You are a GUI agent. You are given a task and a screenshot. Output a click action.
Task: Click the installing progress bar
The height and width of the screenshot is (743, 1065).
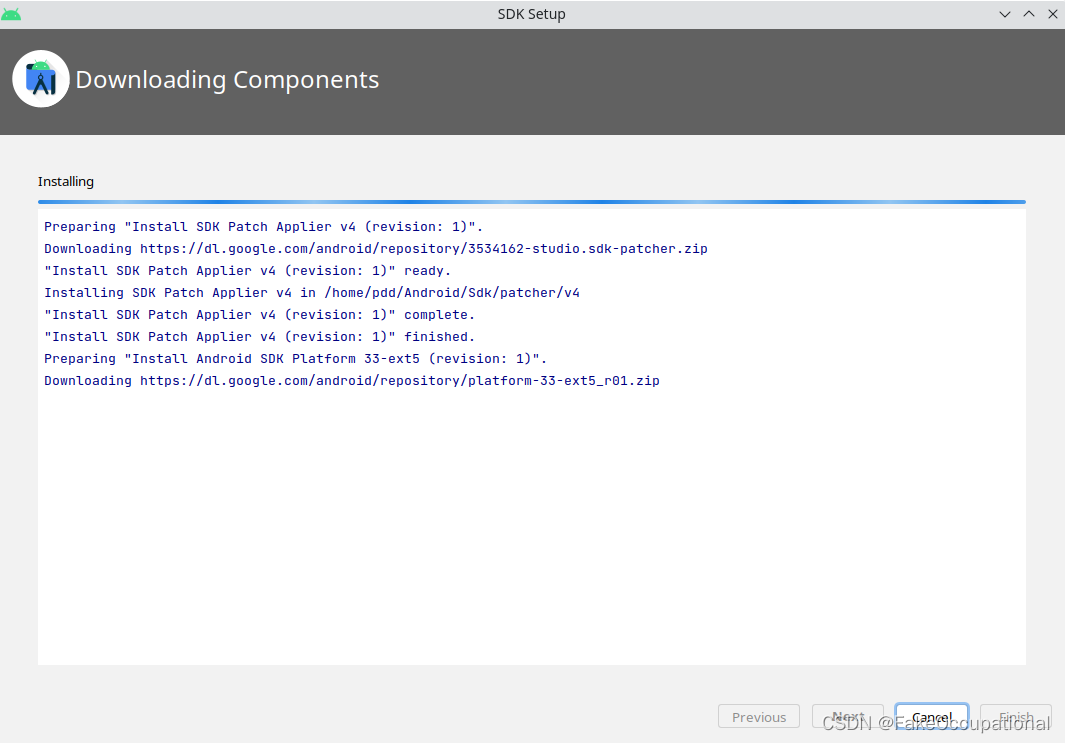[x=532, y=202]
